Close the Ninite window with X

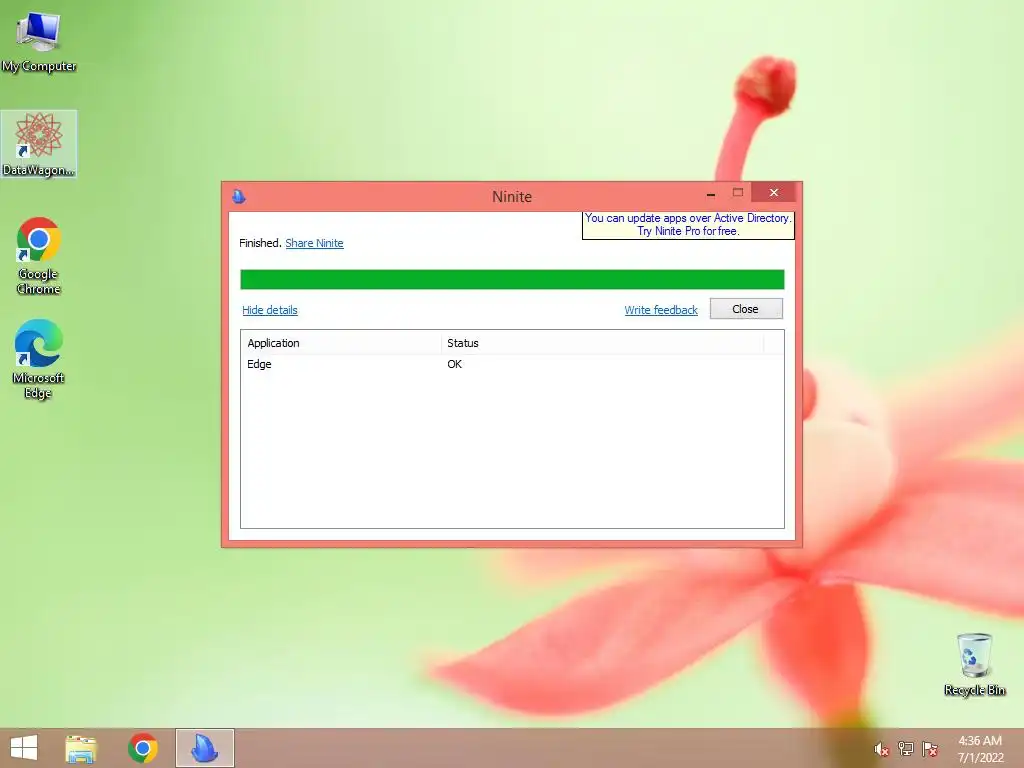pos(774,193)
